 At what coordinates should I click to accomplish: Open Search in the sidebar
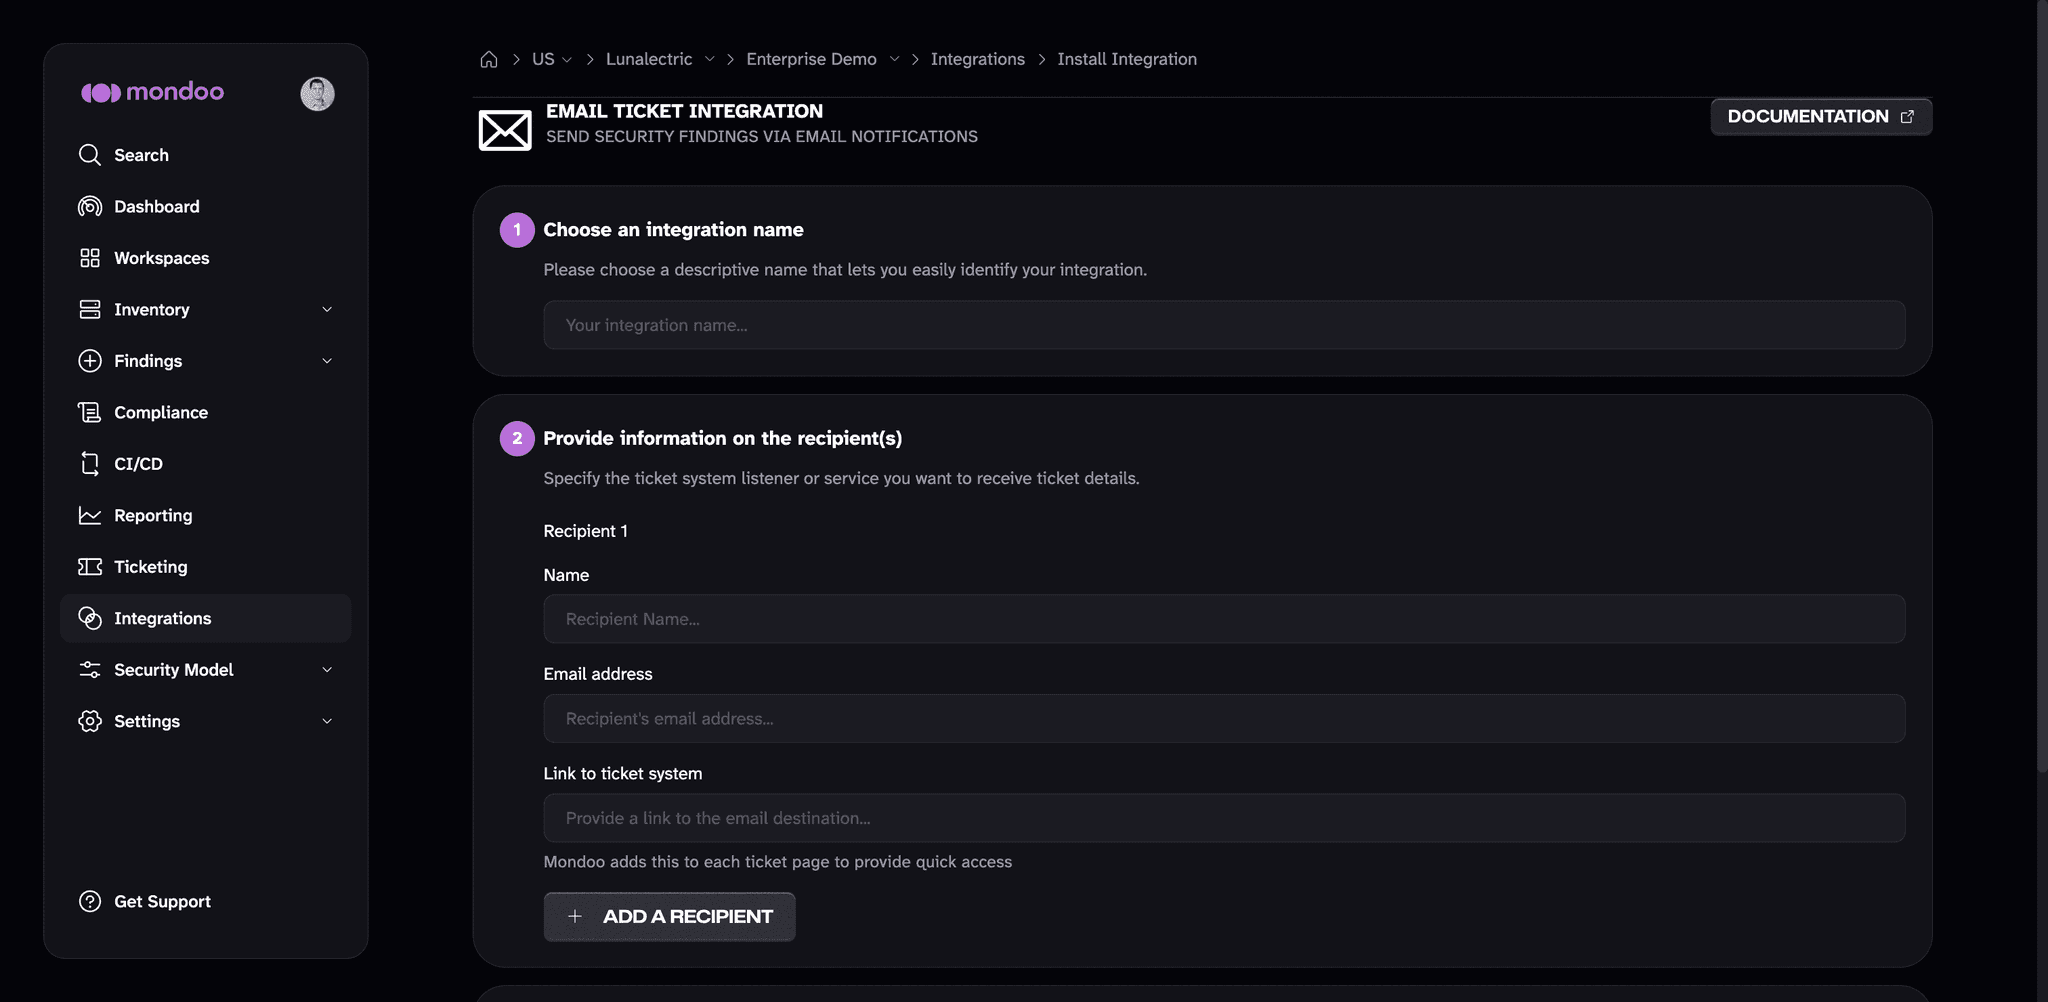click(205, 155)
